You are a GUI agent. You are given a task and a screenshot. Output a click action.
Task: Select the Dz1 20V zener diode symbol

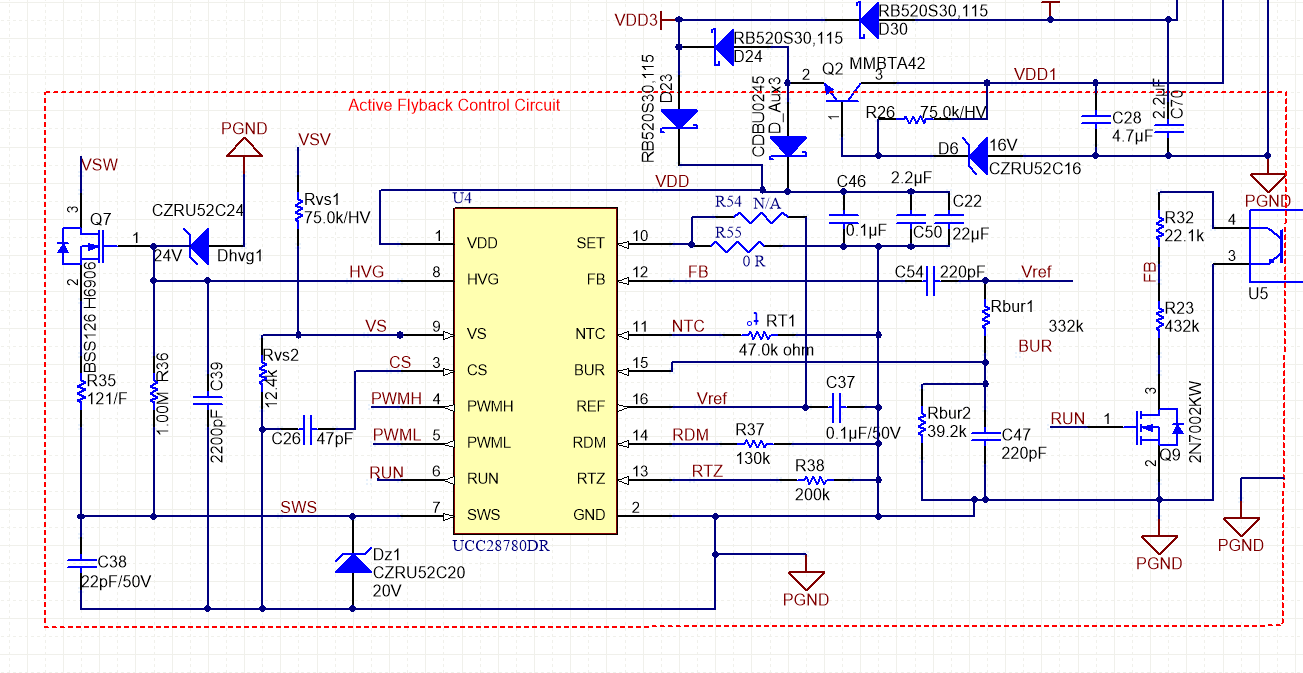pos(352,562)
